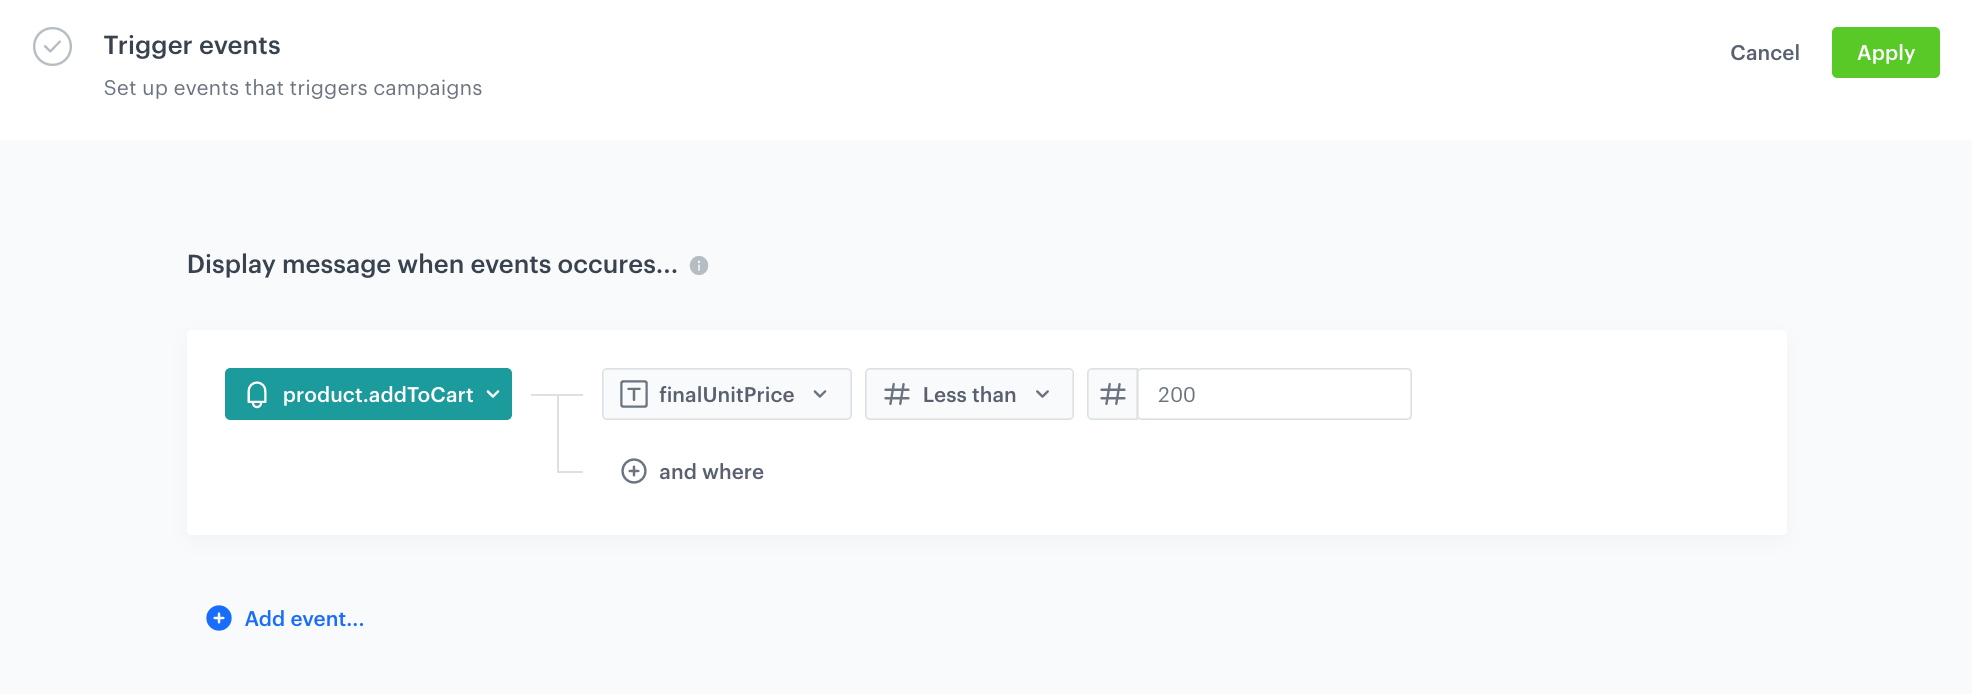Focus the value field showing 200
This screenshot has width=1972, height=694.
point(1274,395)
